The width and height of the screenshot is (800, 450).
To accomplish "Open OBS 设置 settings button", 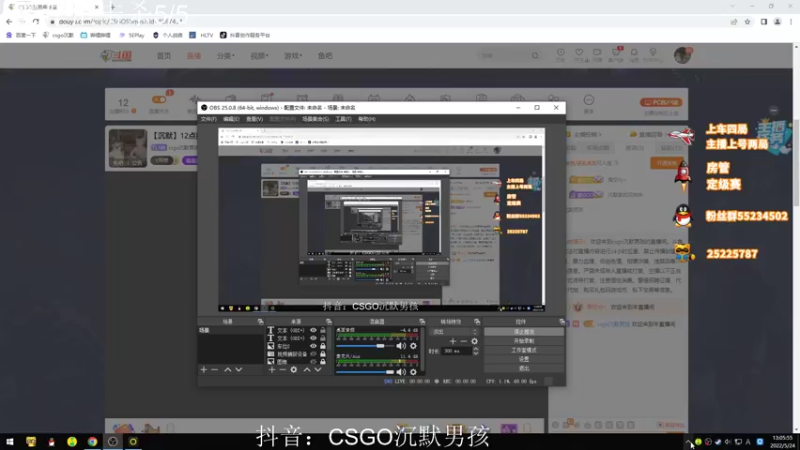I will point(524,359).
